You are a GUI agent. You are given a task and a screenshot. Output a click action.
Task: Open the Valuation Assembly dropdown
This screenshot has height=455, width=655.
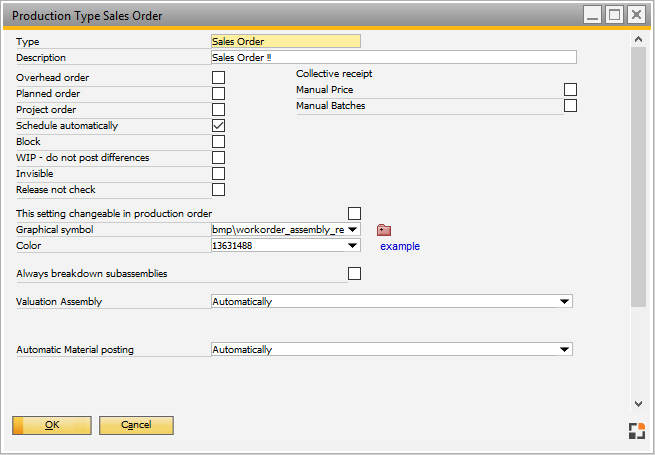point(565,302)
